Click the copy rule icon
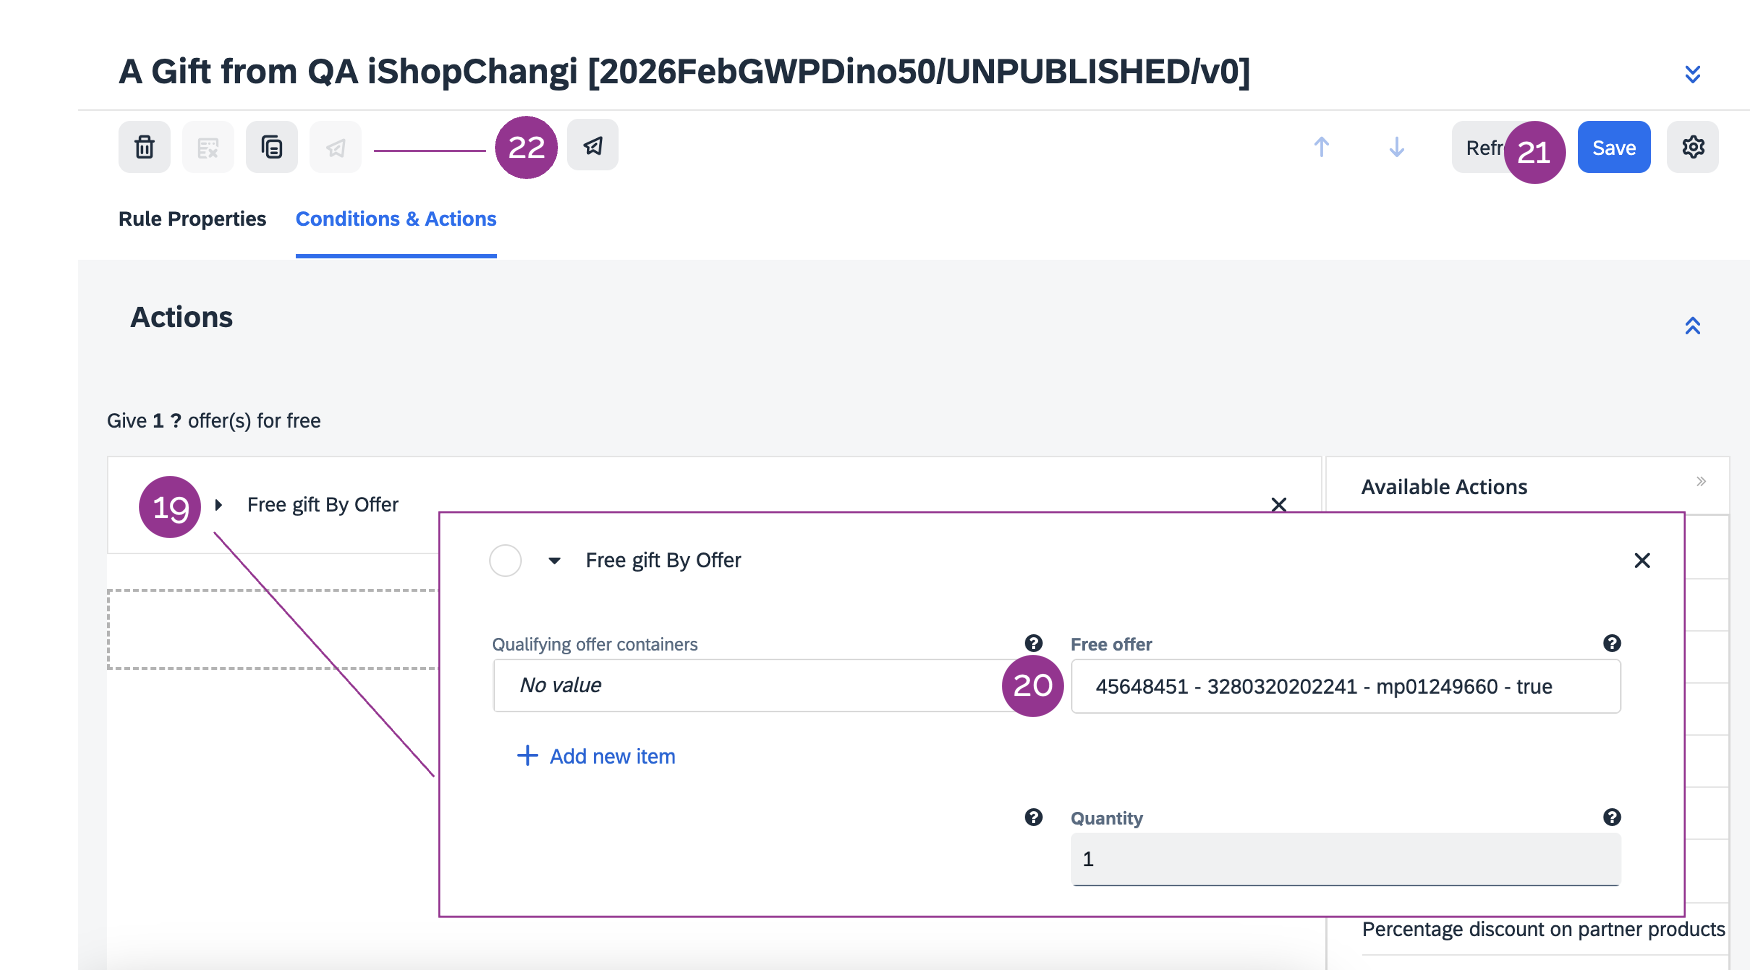 272,147
